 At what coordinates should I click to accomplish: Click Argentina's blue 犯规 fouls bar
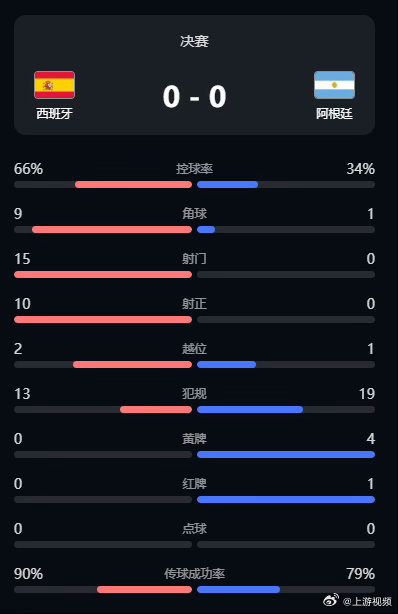(x=250, y=410)
